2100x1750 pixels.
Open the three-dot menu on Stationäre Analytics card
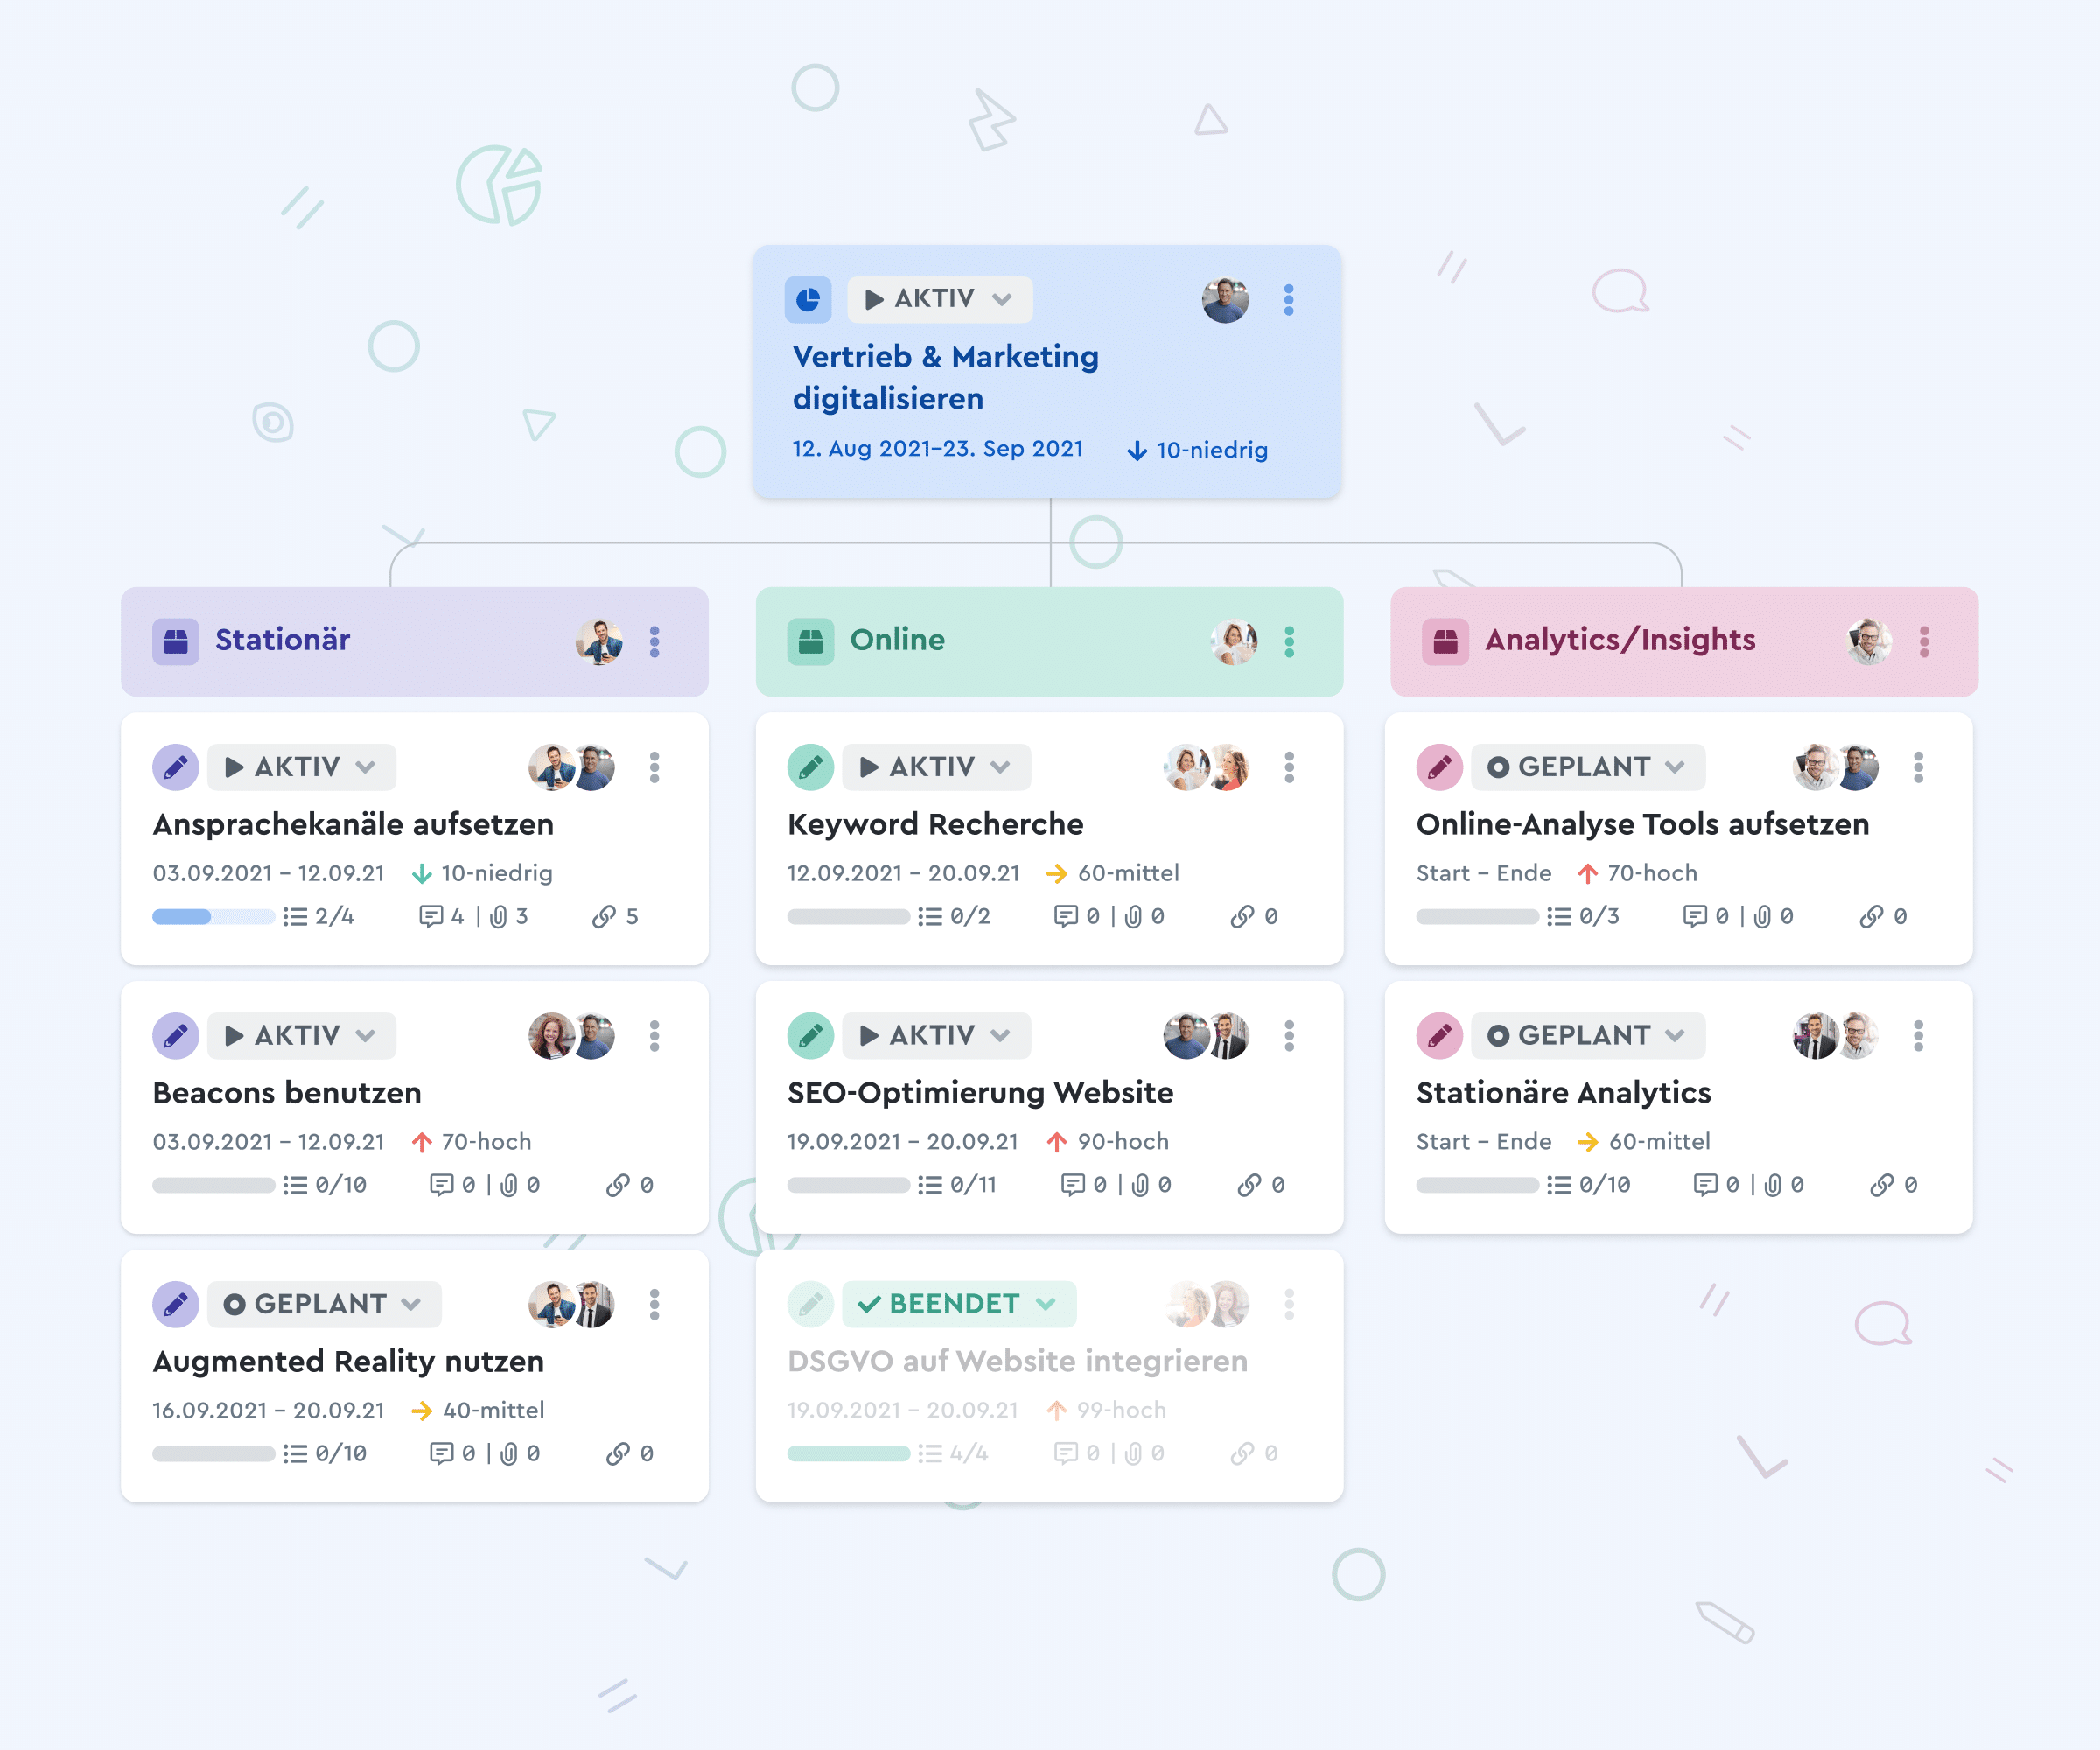click(1918, 1035)
